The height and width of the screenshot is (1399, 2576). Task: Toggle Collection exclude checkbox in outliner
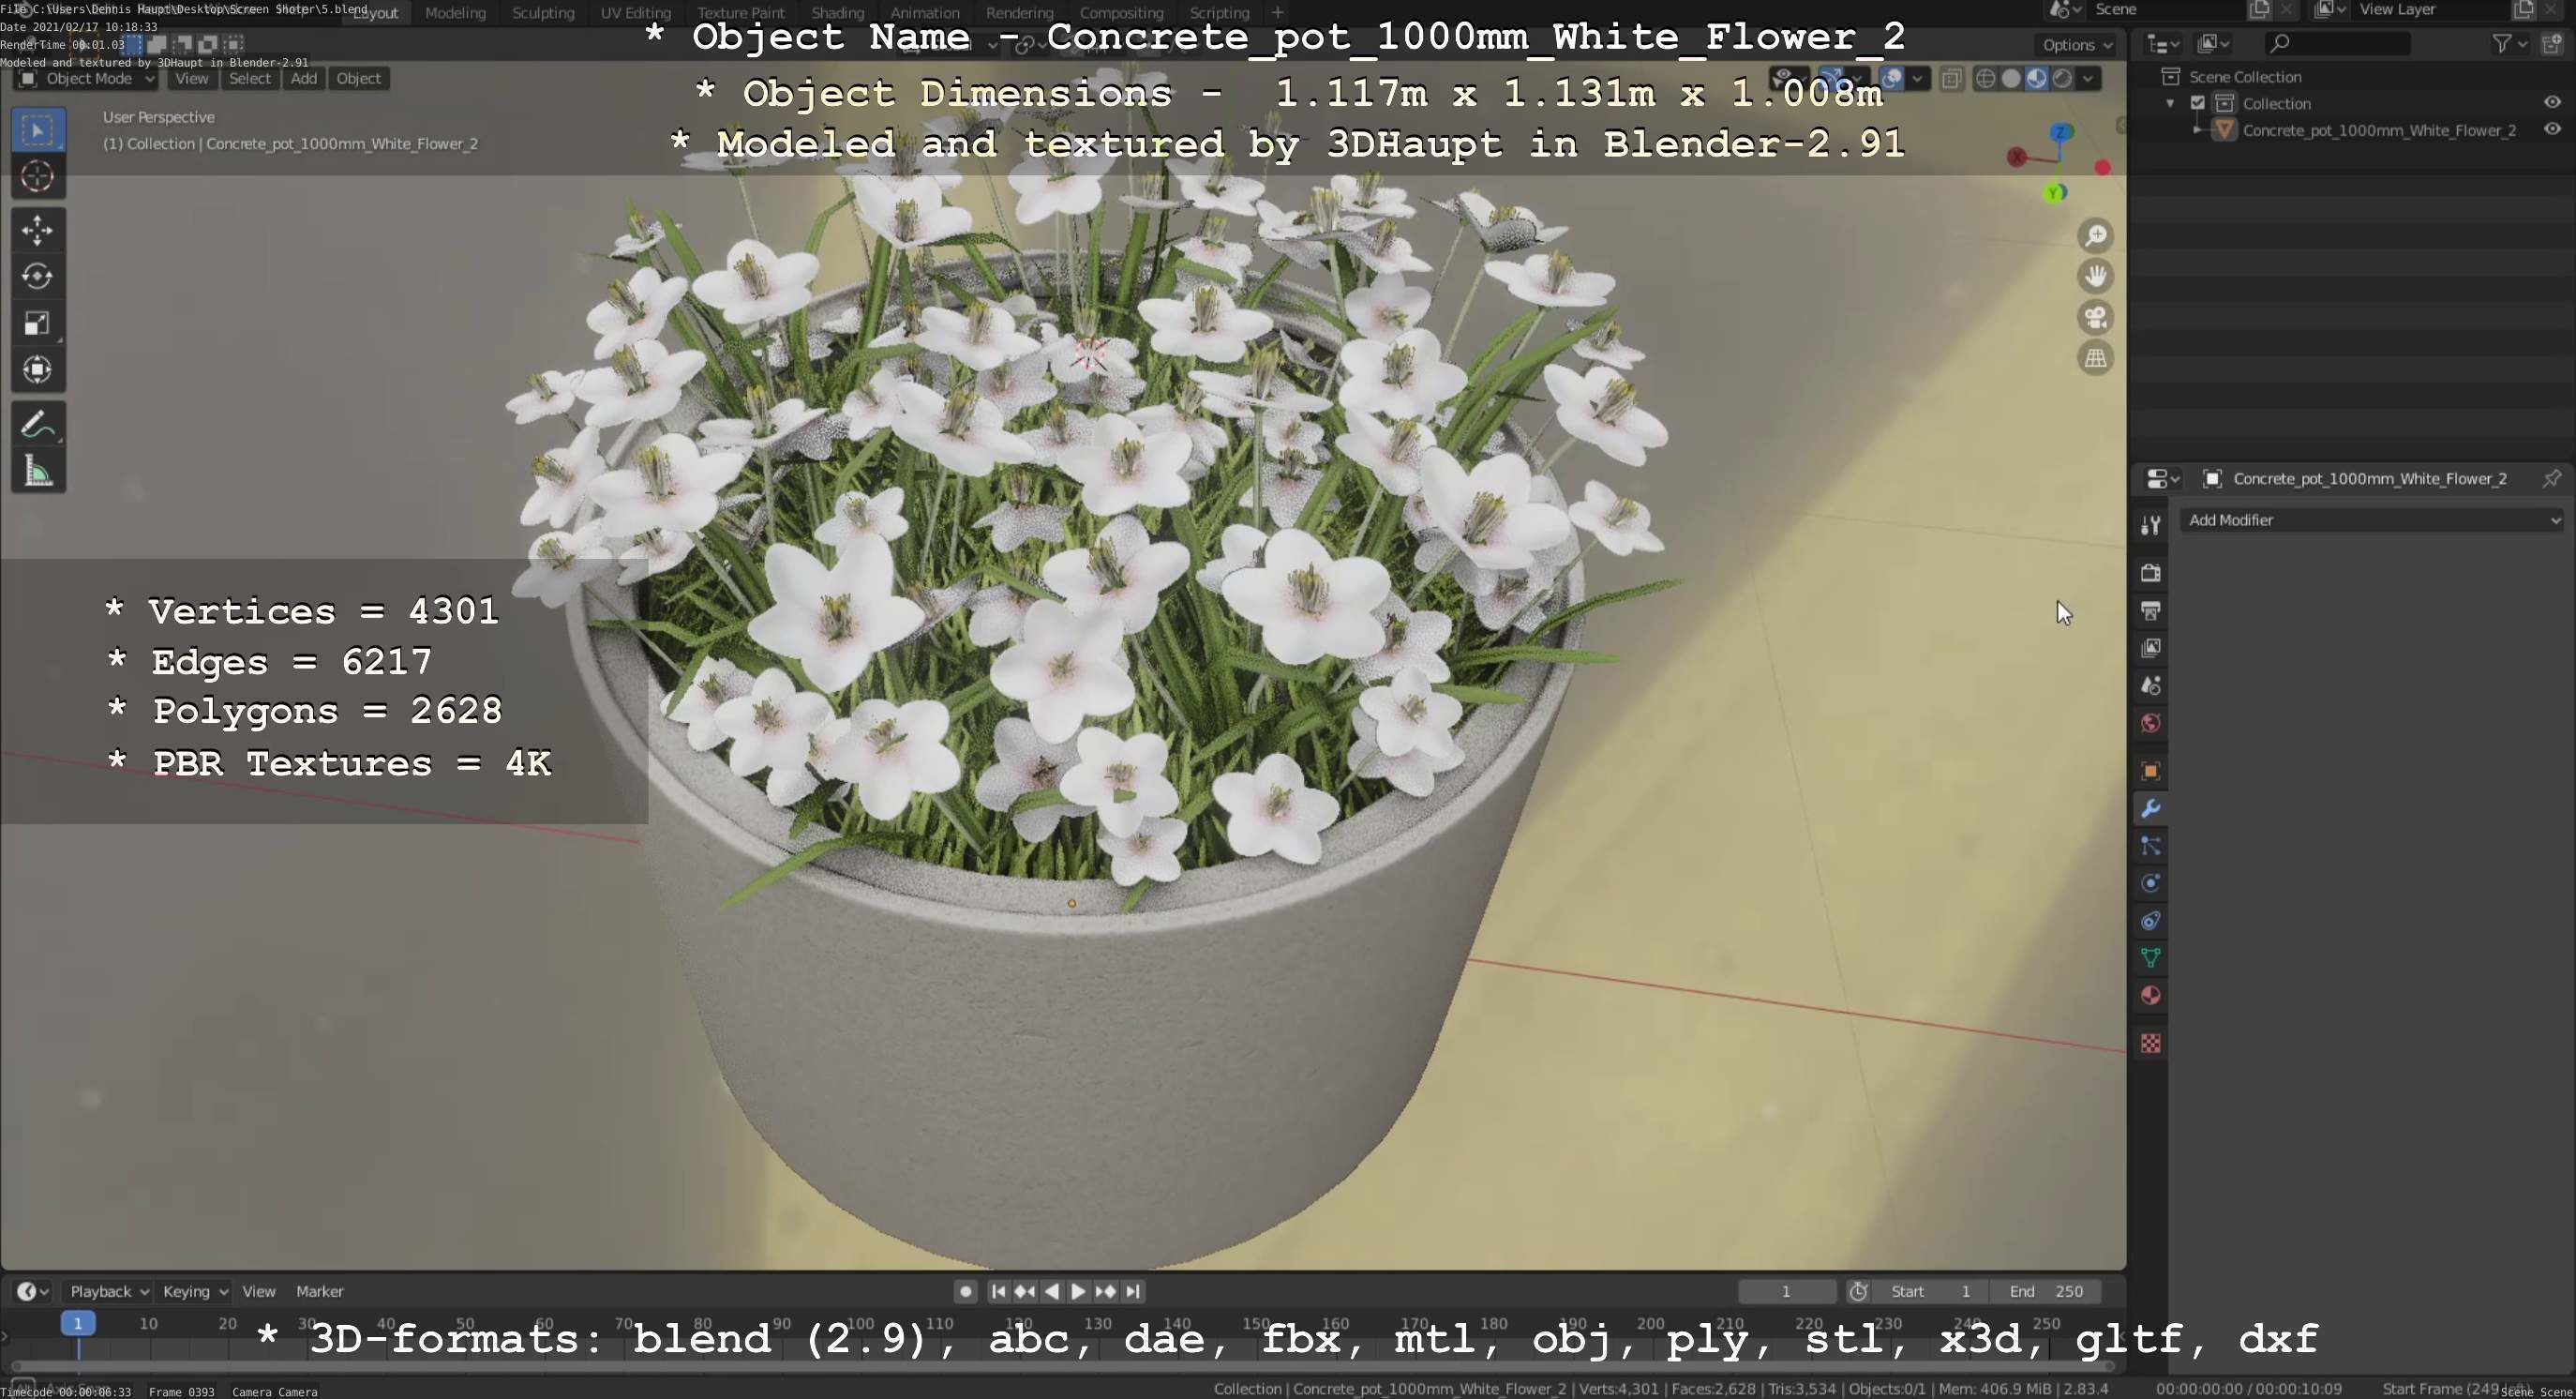coord(2198,103)
